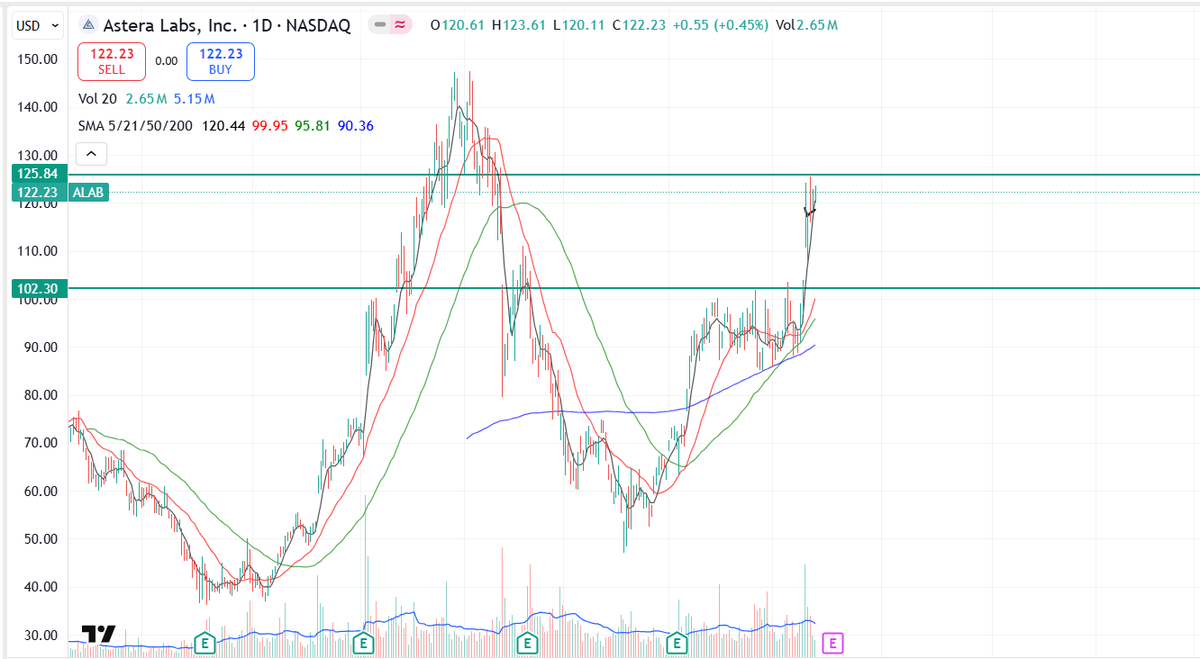Click the SMA value 120.44
1200x659 pixels.
(221, 126)
